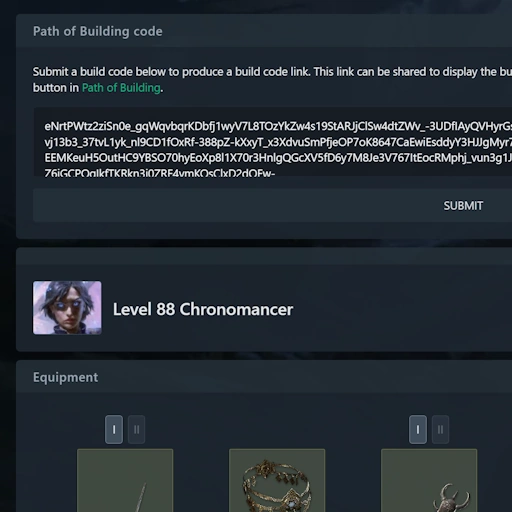Image resolution: width=512 pixels, height=512 pixels.
Task: Activate weapon set I on right side
Action: tap(418, 429)
